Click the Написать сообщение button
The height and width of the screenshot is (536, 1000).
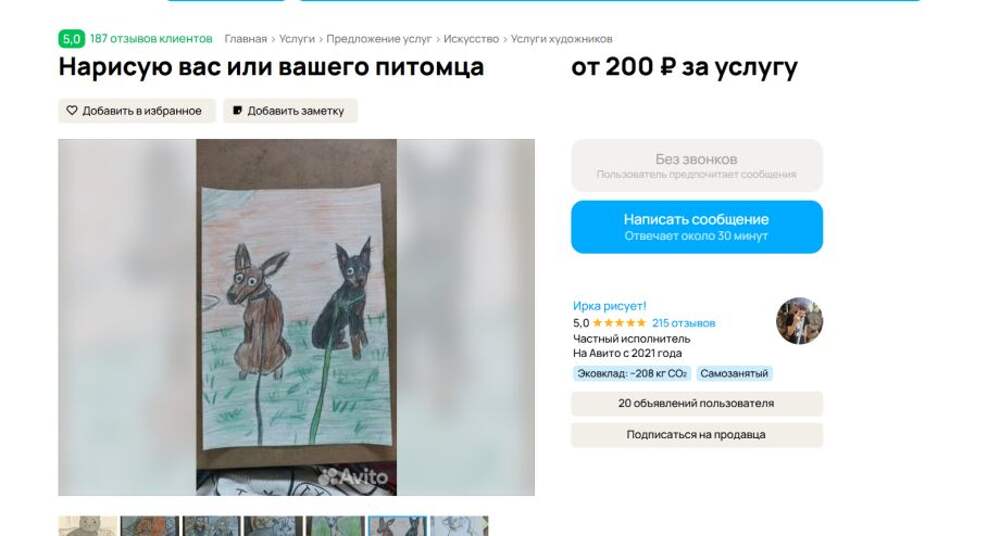697,227
